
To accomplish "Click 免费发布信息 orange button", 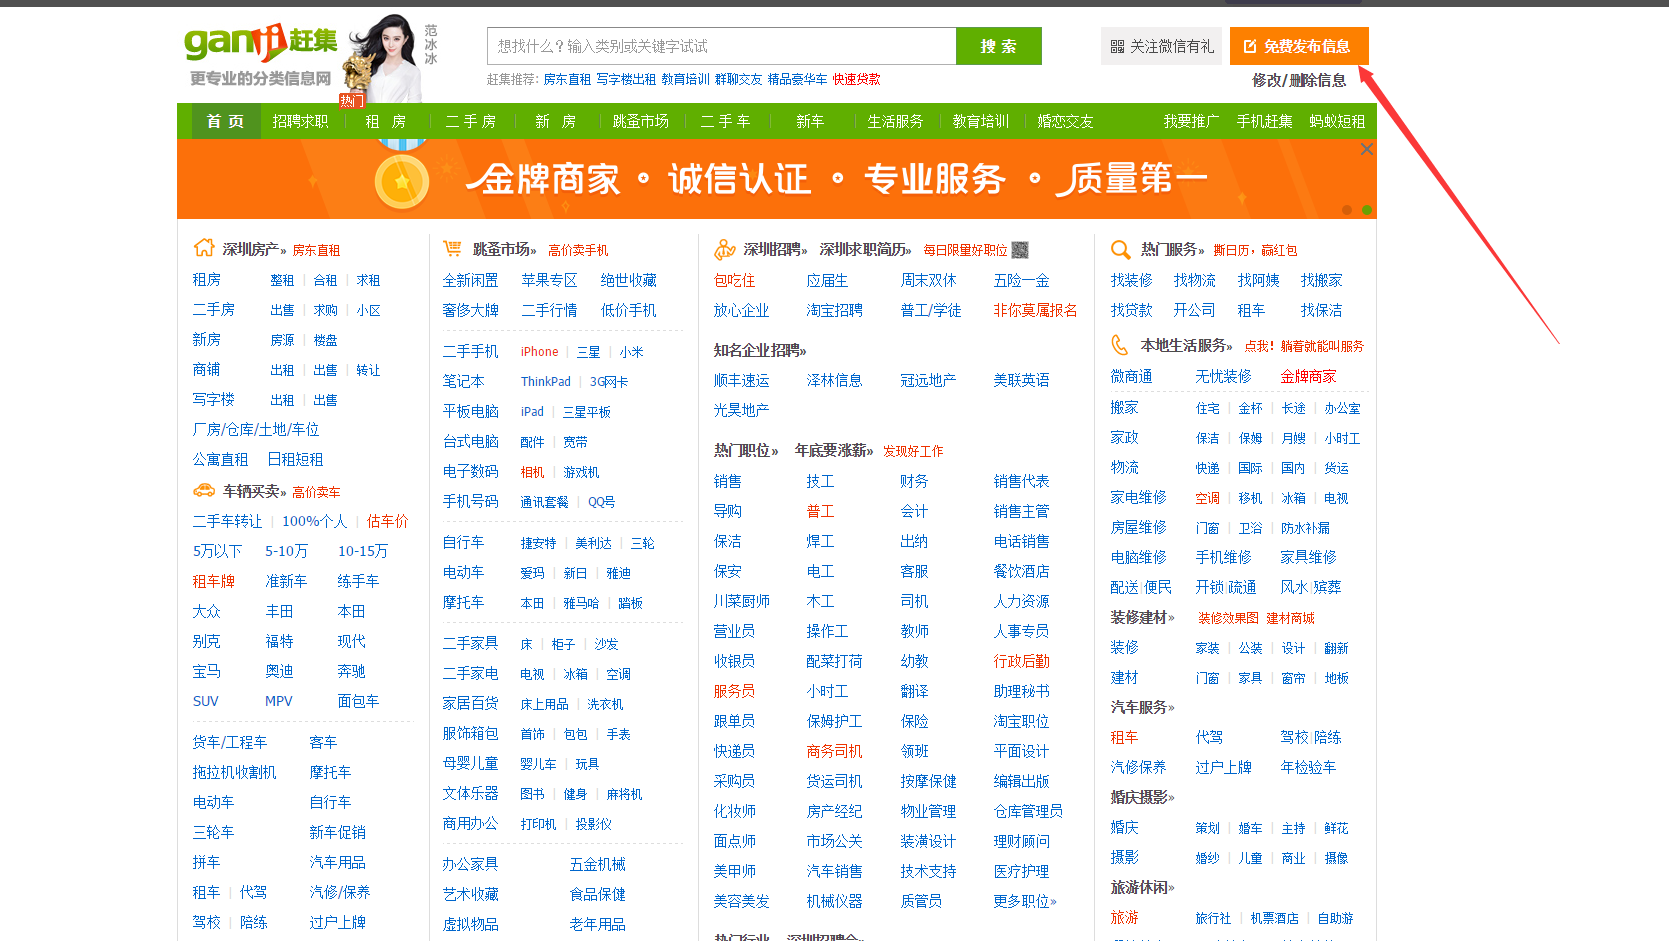I will point(1299,46).
